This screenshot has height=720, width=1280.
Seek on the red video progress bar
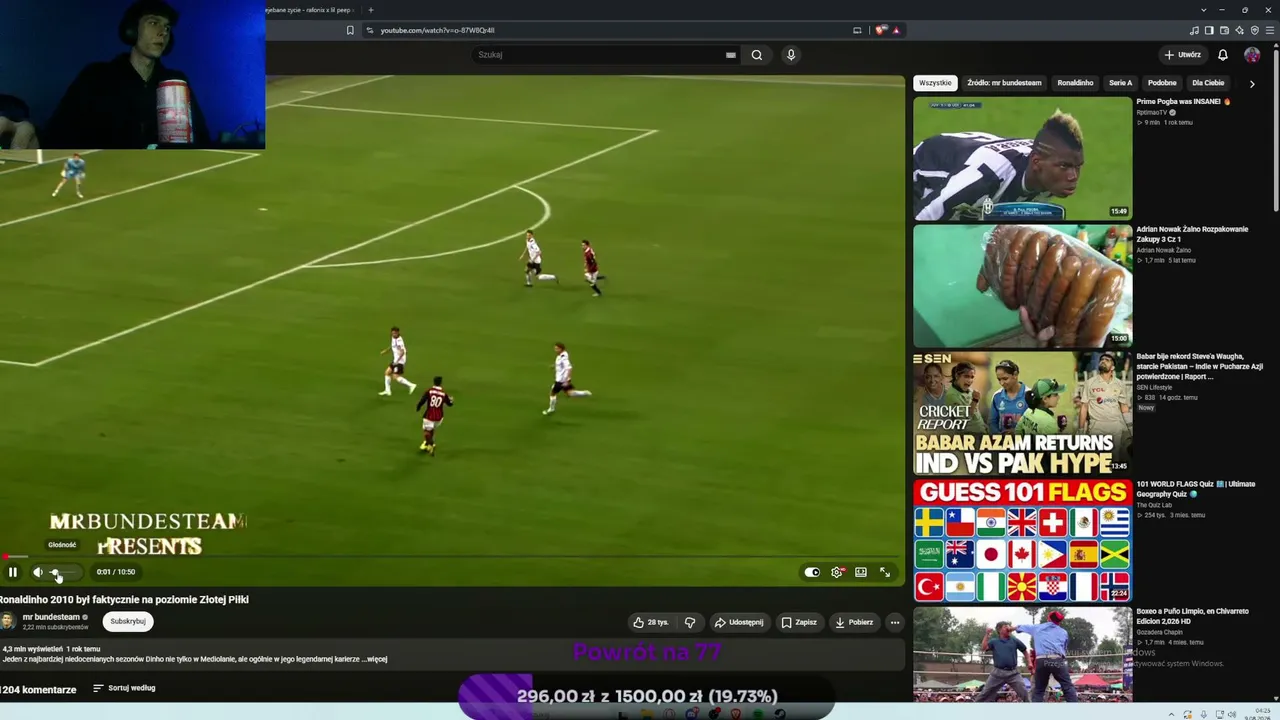(x=452, y=557)
